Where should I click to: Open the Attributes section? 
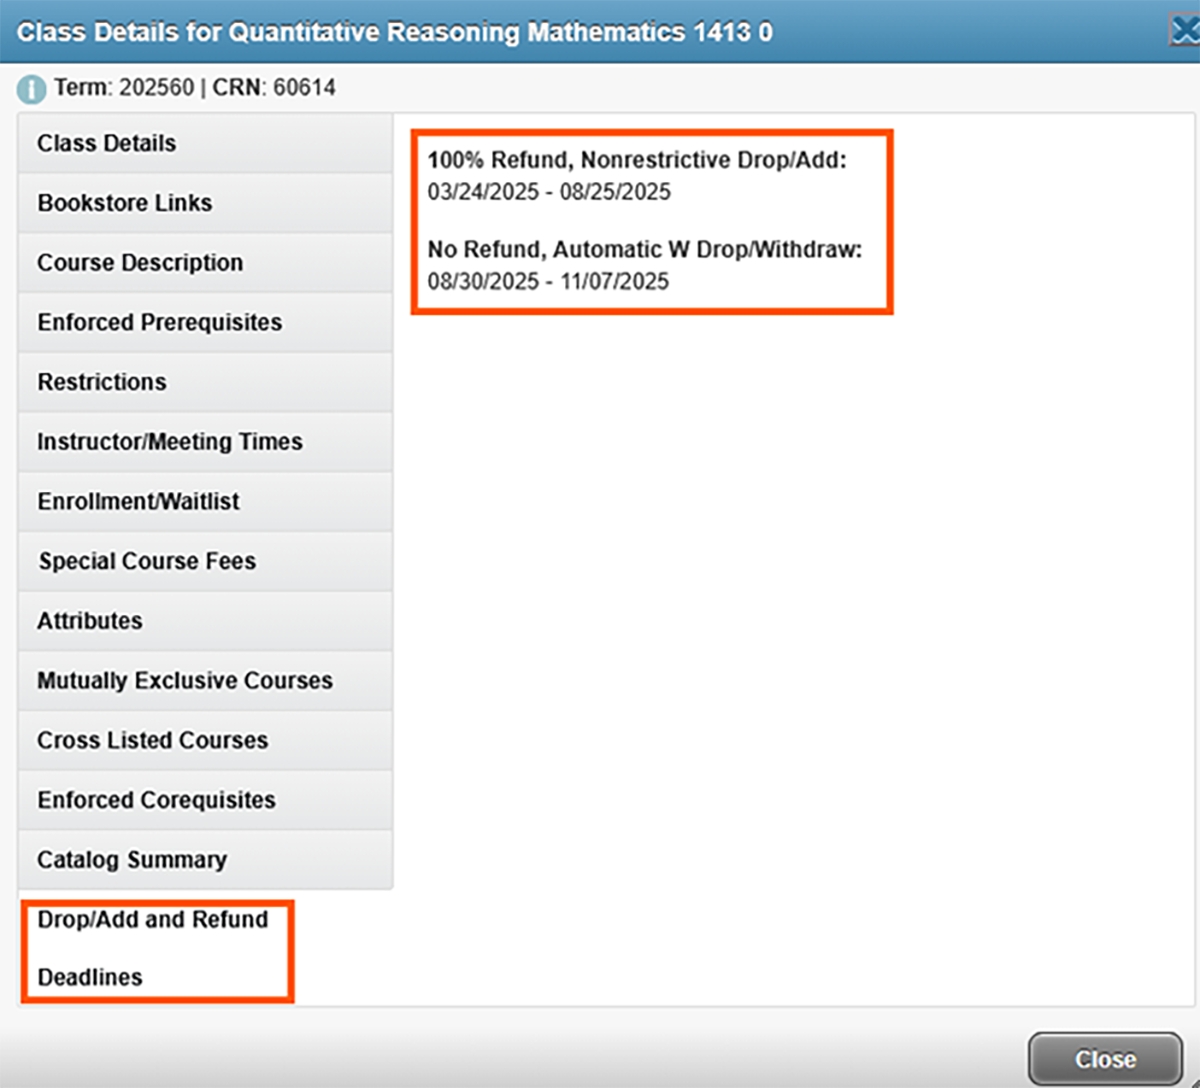[x=90, y=621]
